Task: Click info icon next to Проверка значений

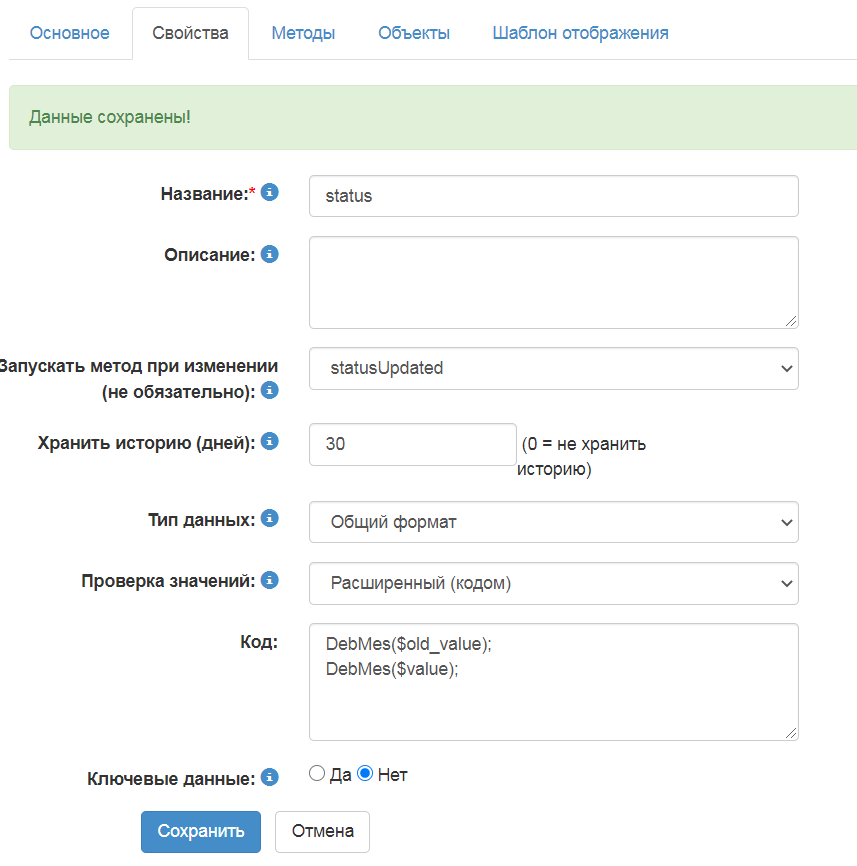Action: point(269,580)
